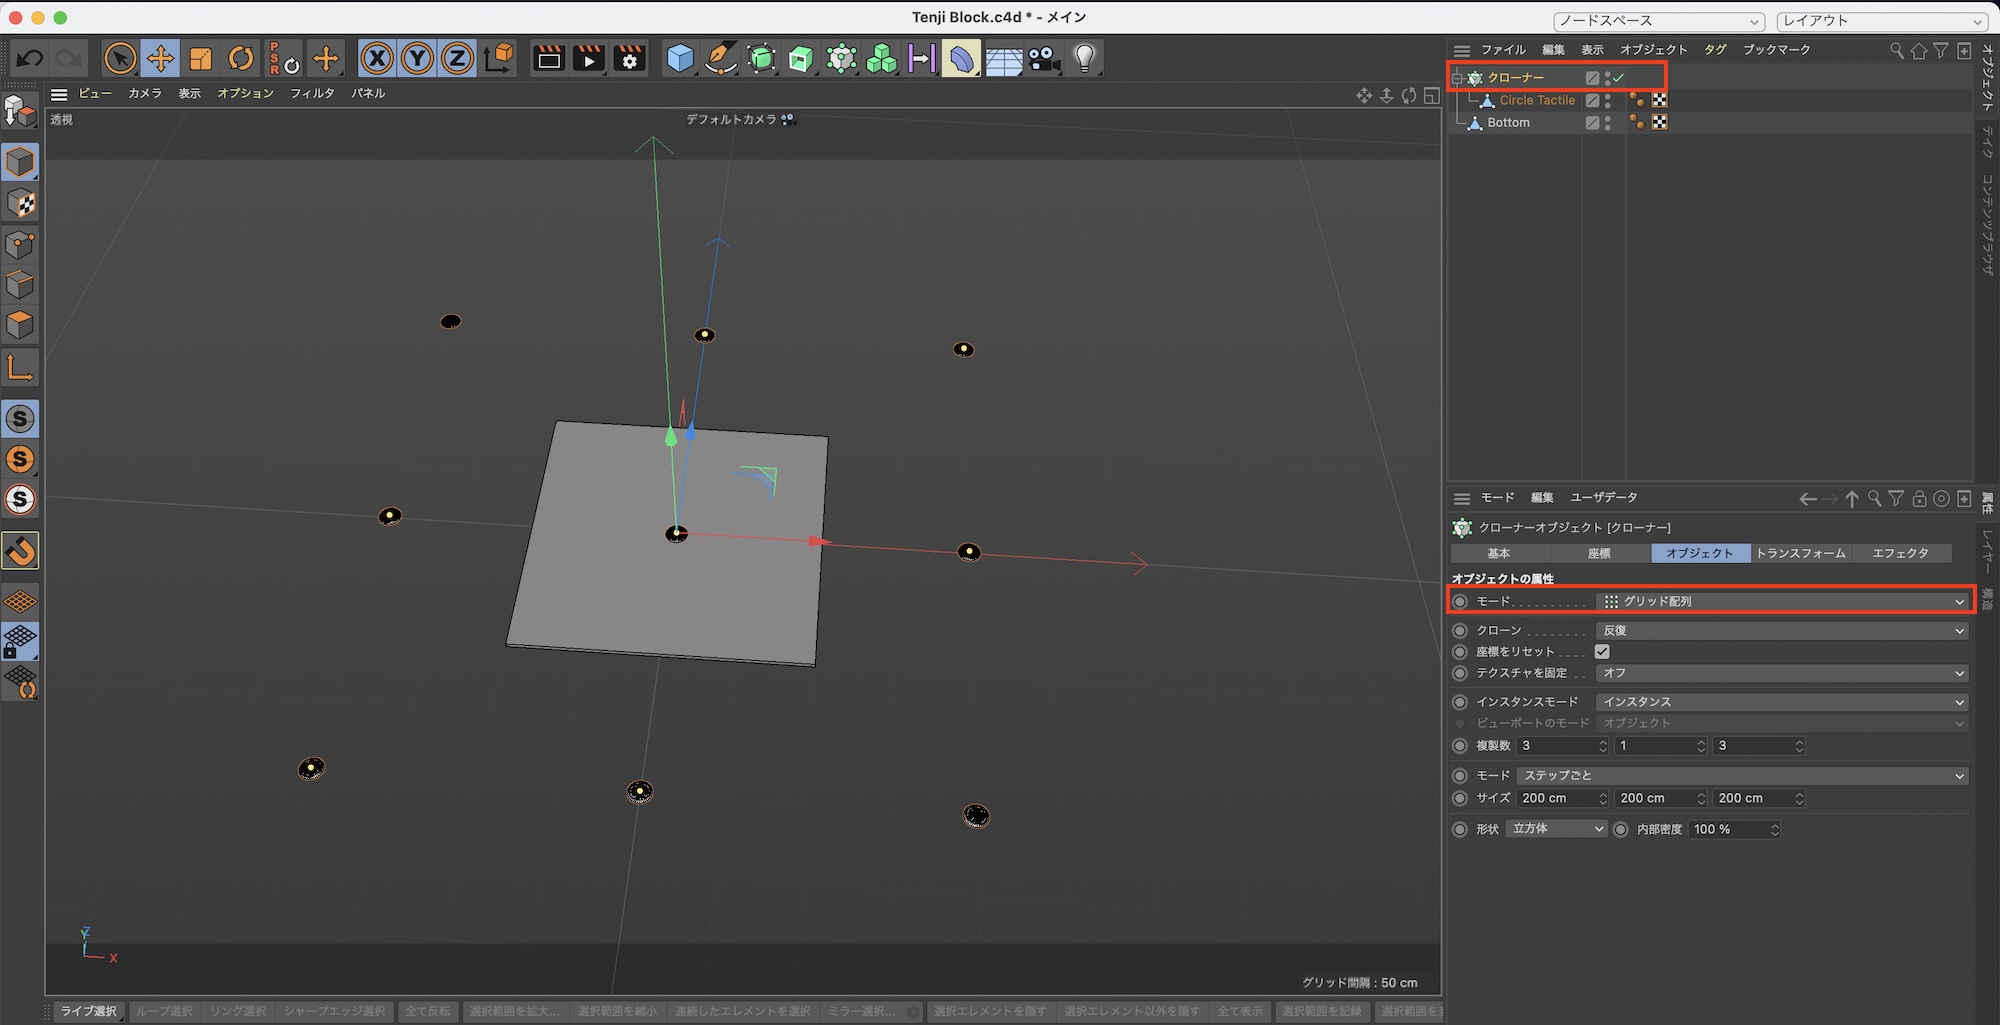Click the light bulb icon in the toolbar
The height and width of the screenshot is (1025, 2000).
1085,59
